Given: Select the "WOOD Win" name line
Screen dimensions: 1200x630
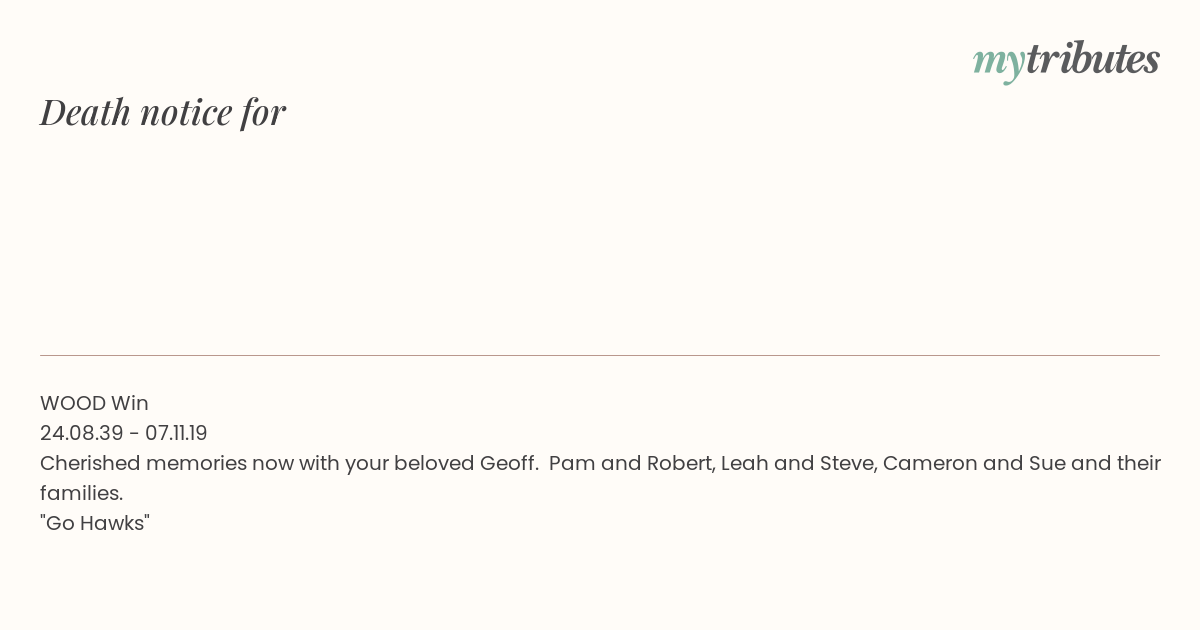Looking at the screenshot, I should coord(94,403).
